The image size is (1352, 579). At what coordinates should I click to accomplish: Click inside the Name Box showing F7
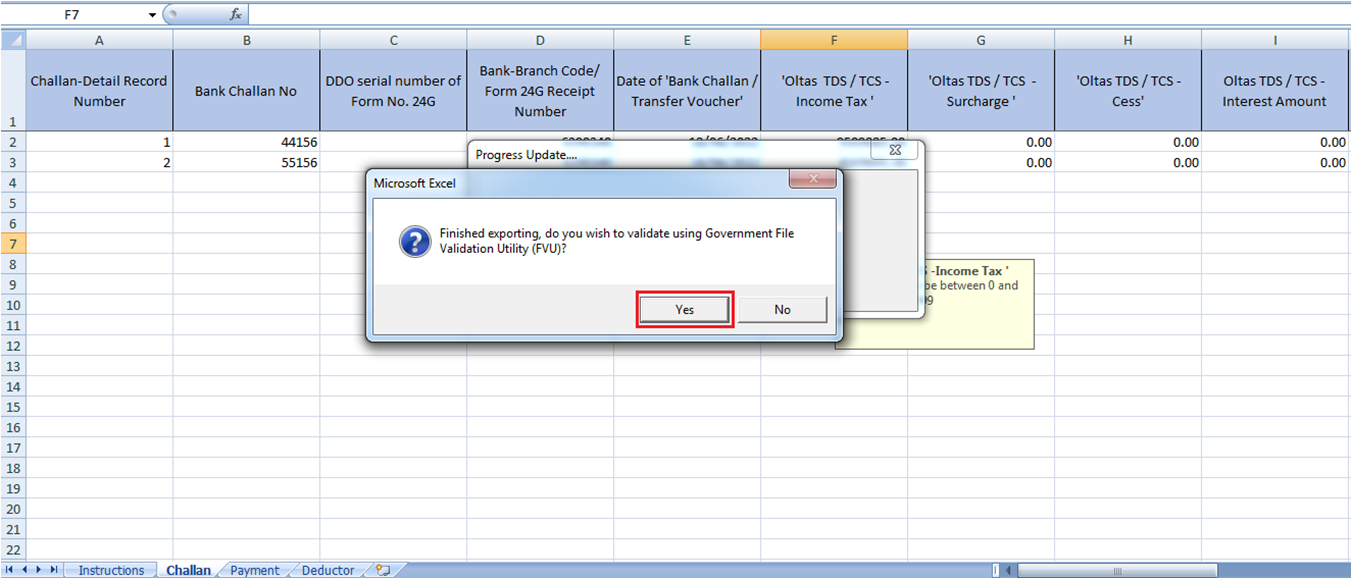[x=70, y=14]
